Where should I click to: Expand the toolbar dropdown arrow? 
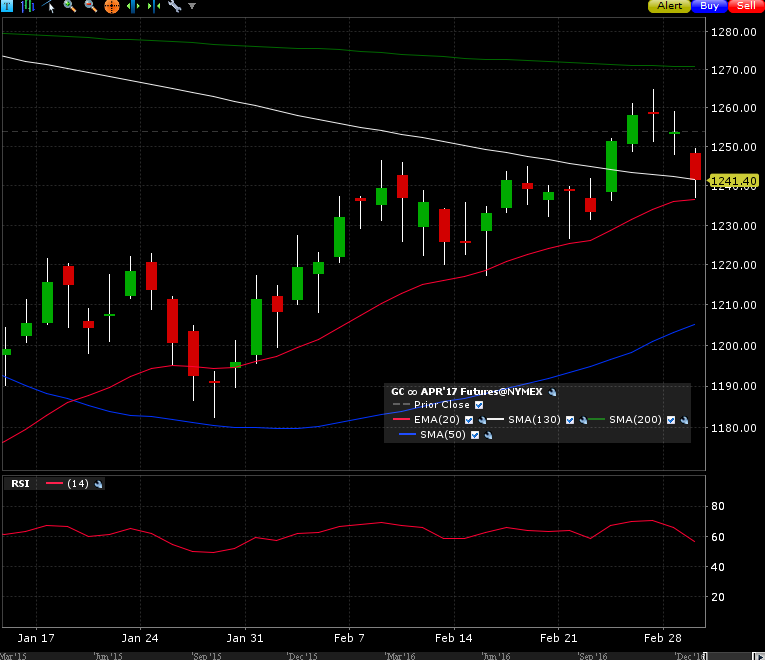(x=192, y=6)
